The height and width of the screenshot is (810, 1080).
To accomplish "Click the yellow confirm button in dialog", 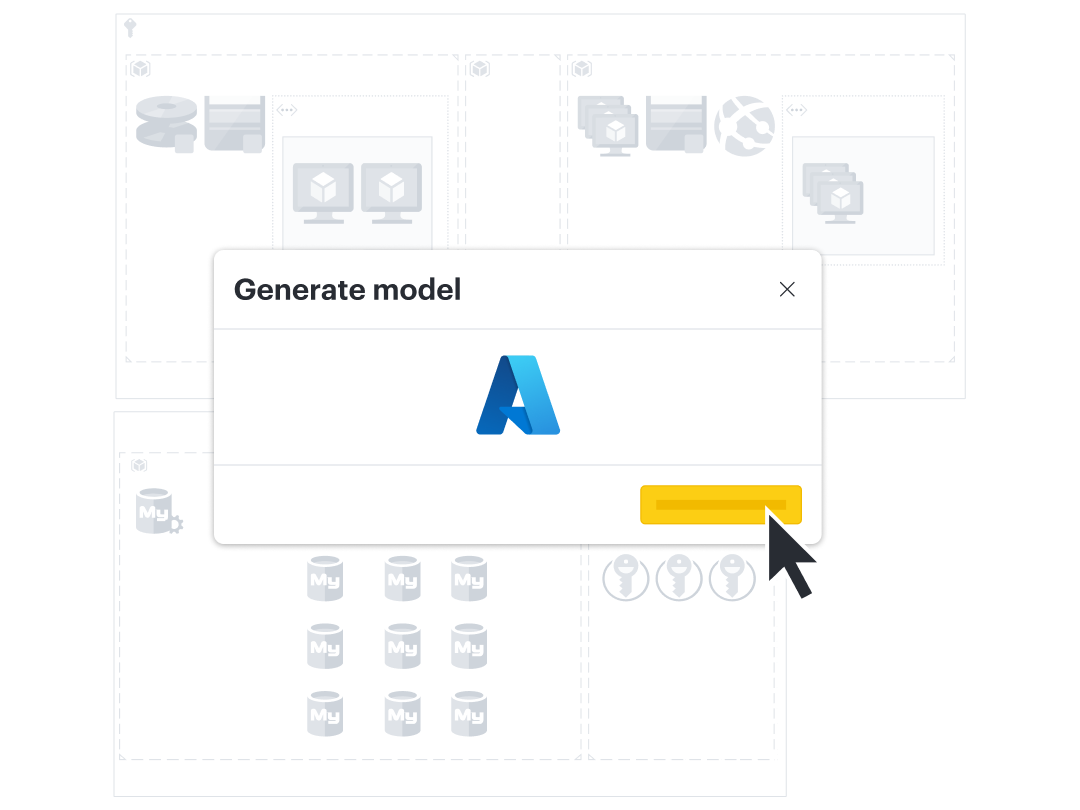I will pyautogui.click(x=720, y=505).
